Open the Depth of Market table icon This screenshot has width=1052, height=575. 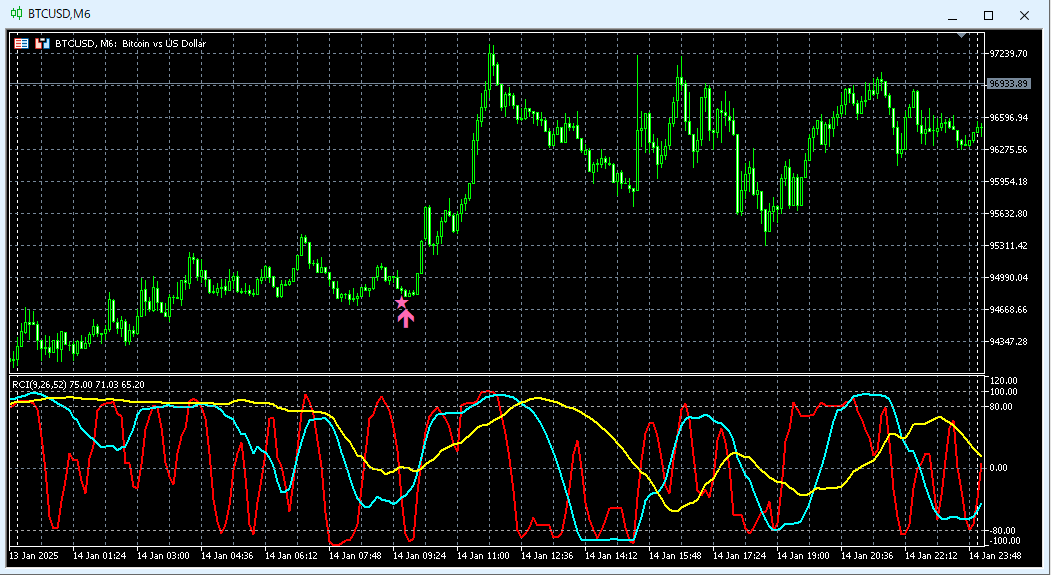pos(21,44)
